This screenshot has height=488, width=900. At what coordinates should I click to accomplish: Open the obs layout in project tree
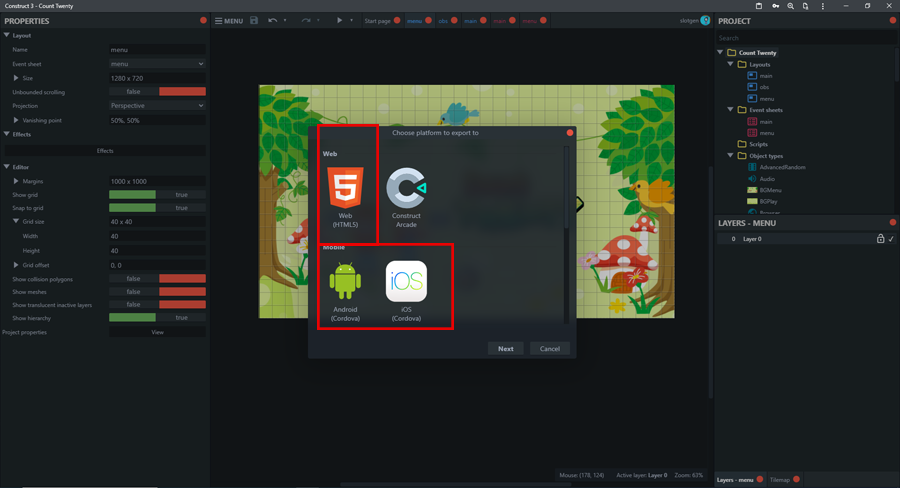click(764, 87)
